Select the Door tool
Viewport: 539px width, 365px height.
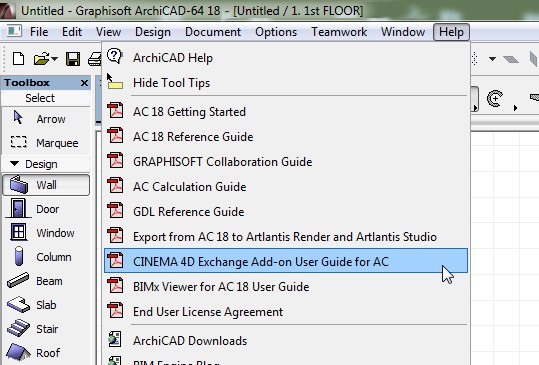pos(46,209)
